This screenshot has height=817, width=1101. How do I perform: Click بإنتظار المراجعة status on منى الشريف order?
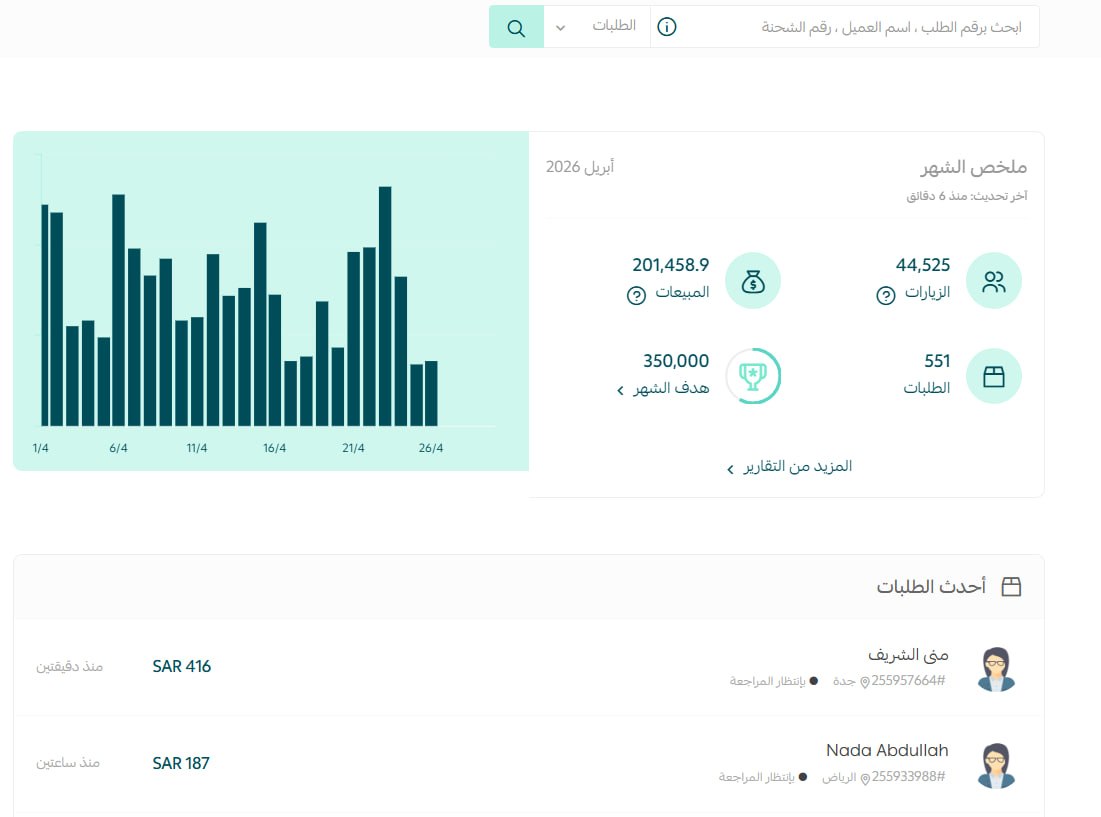(x=774, y=681)
